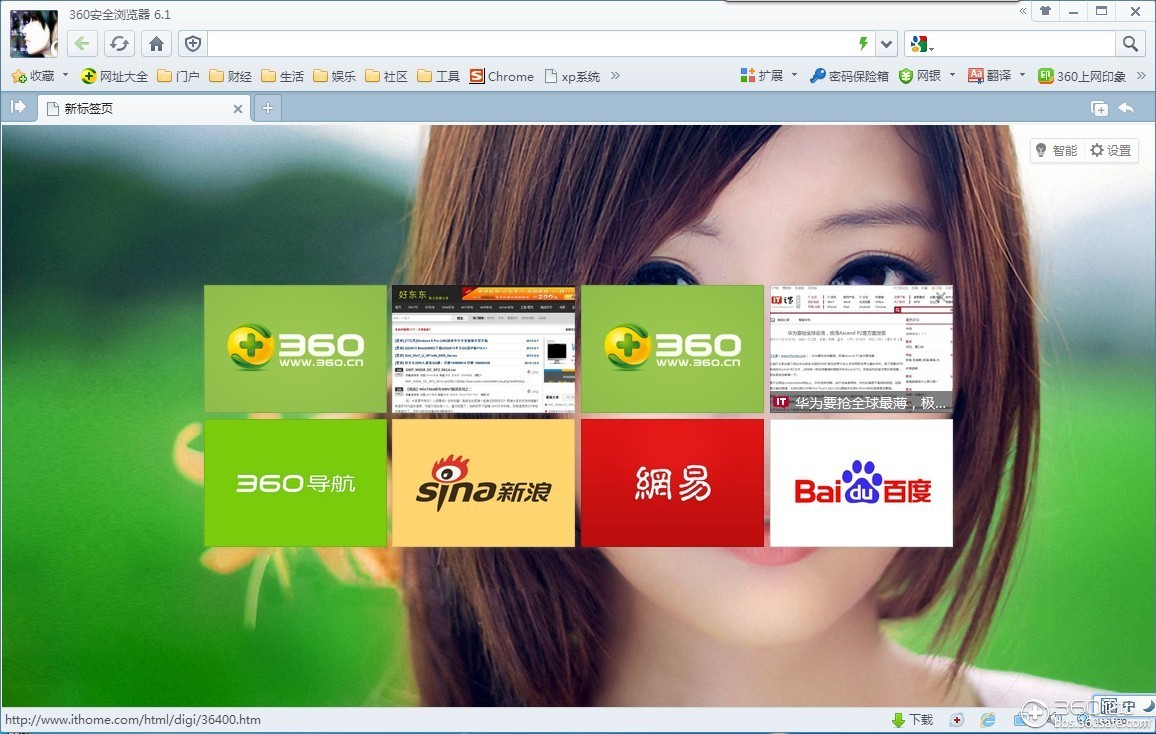The width and height of the screenshot is (1156, 734).
Task: Click the restore closed tab arrow icon
Action: tap(1126, 108)
